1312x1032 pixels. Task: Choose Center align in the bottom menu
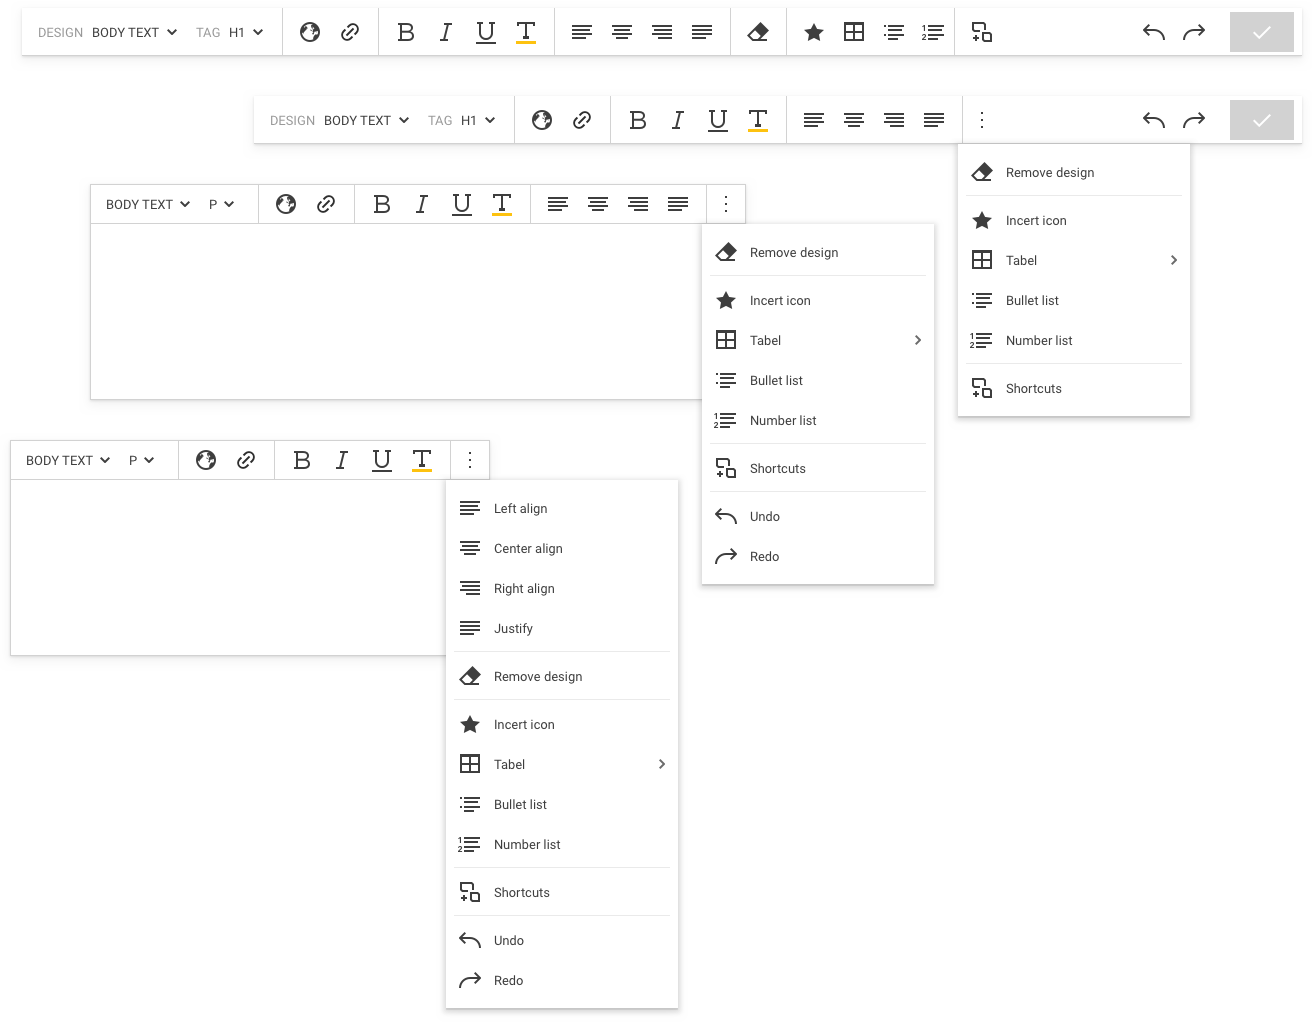[x=562, y=548]
